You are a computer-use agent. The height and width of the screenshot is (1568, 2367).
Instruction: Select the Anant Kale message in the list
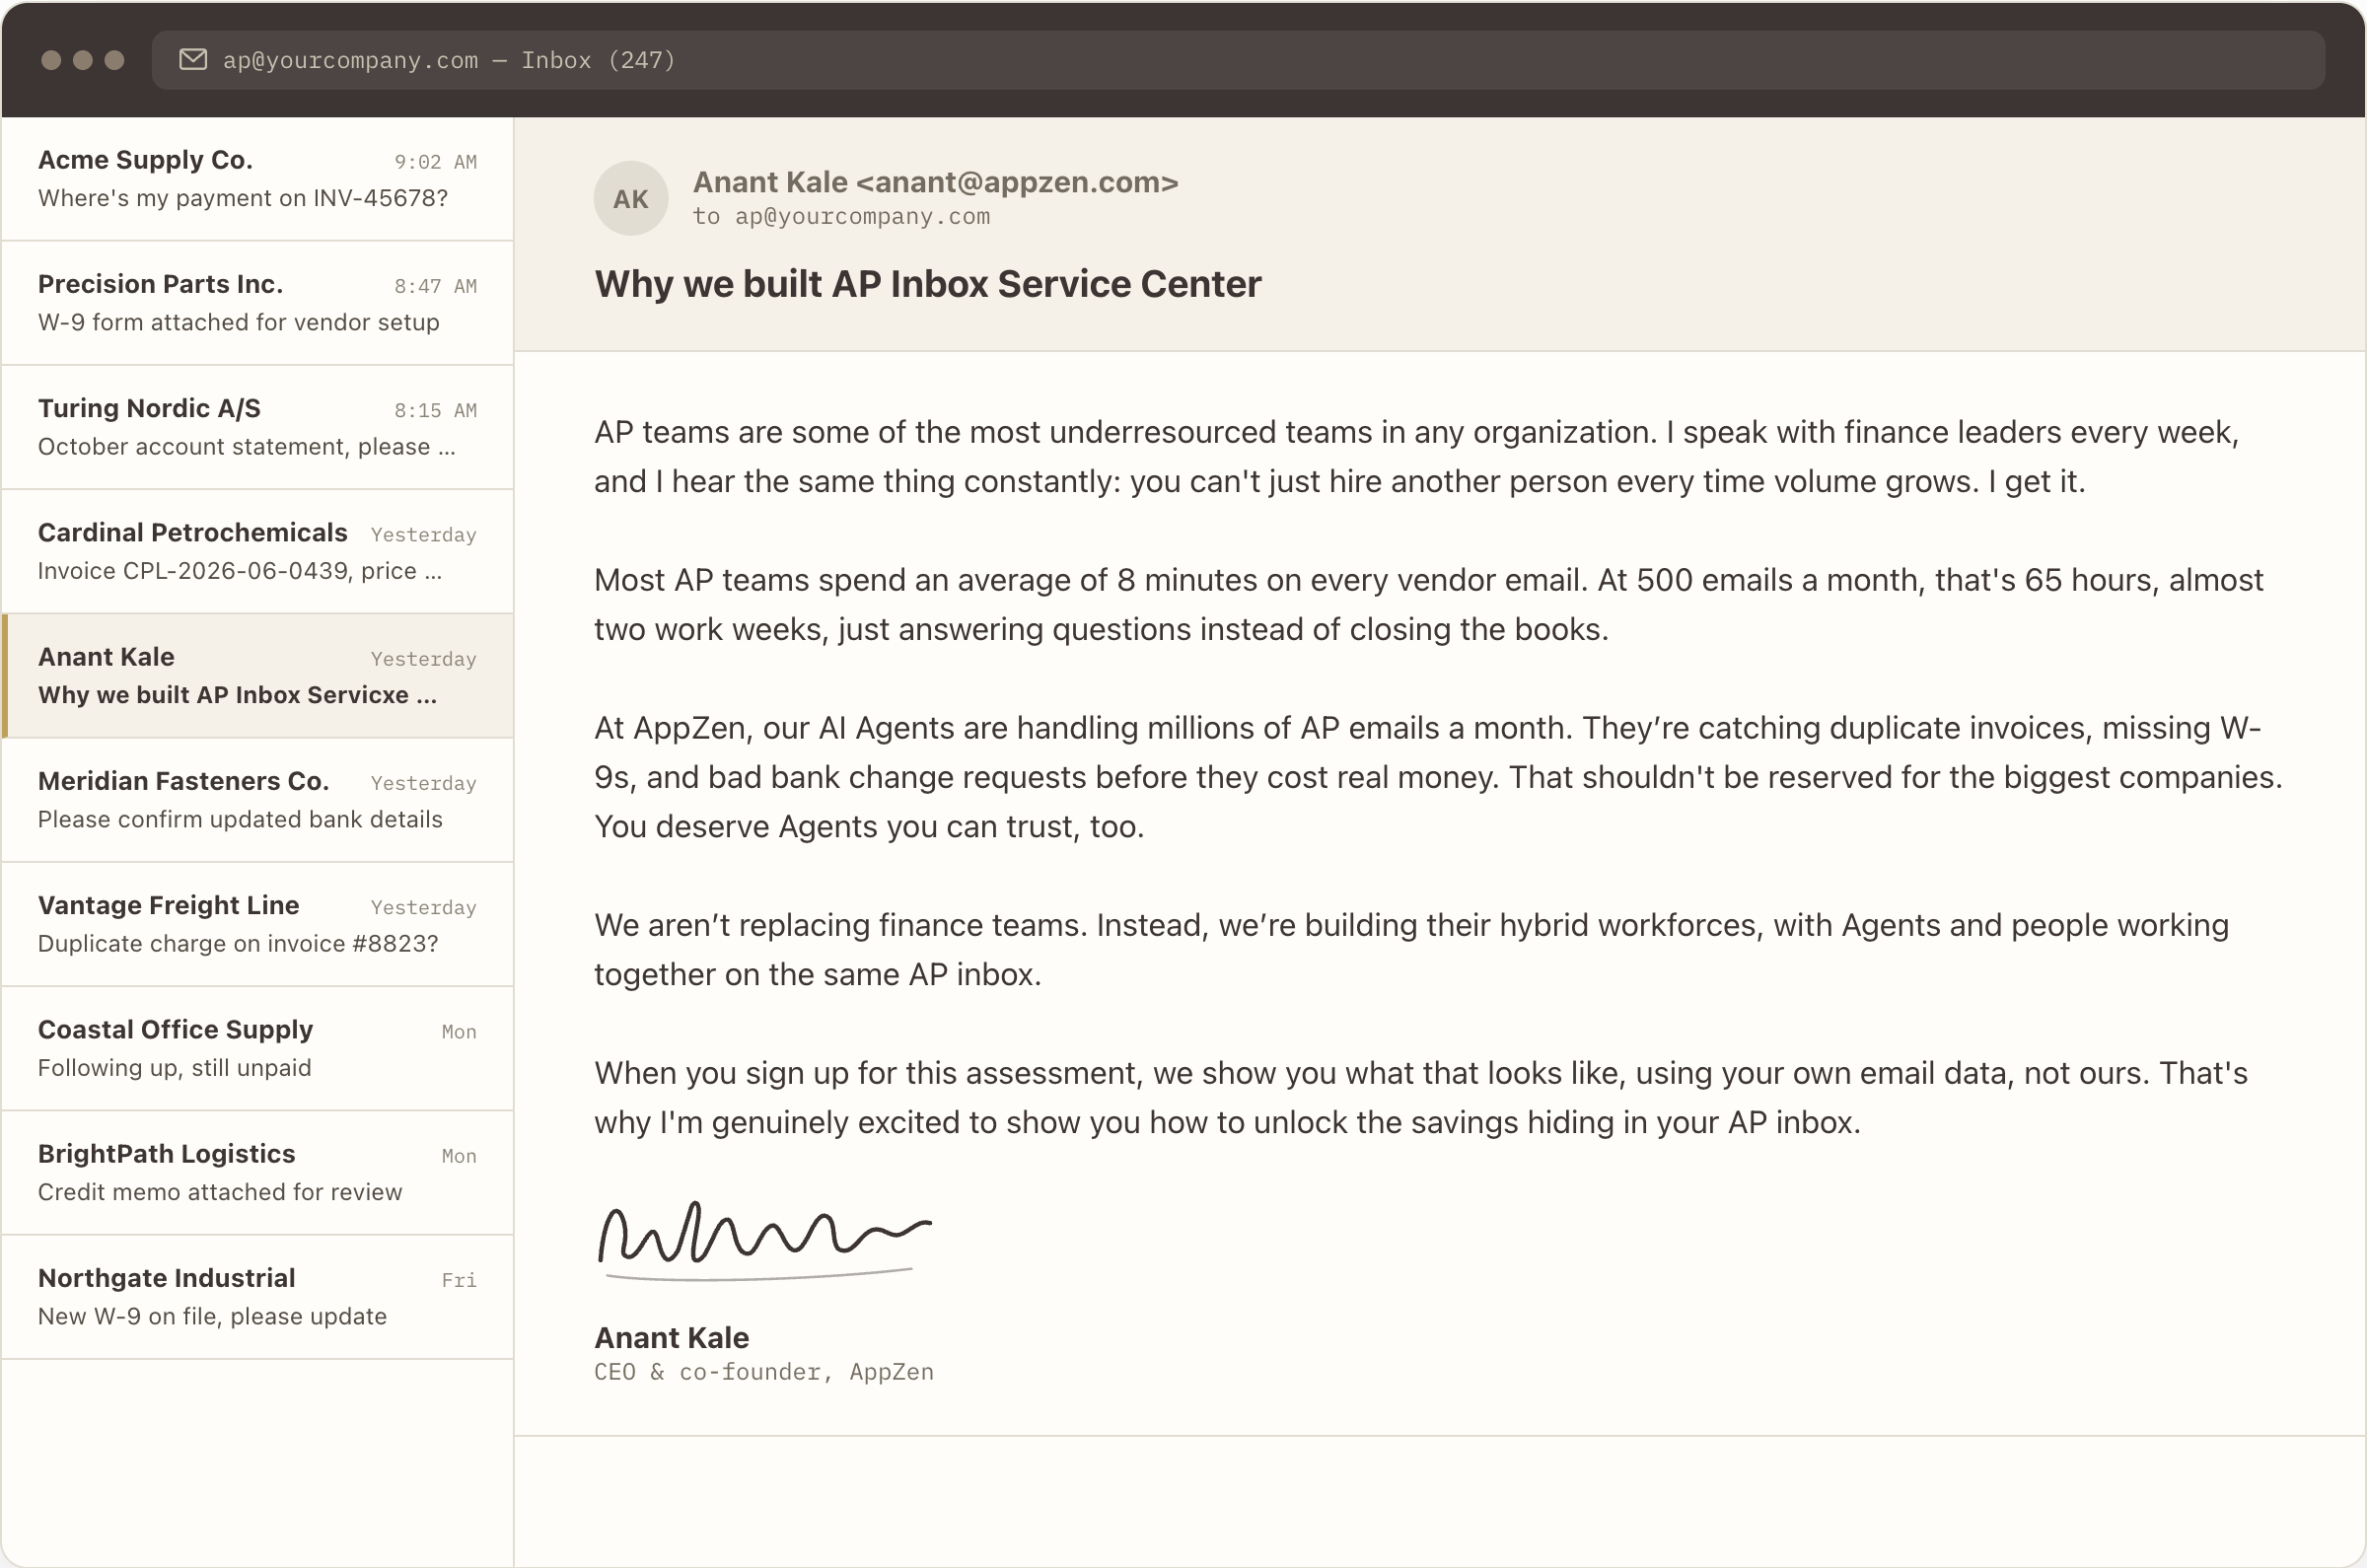[258, 676]
